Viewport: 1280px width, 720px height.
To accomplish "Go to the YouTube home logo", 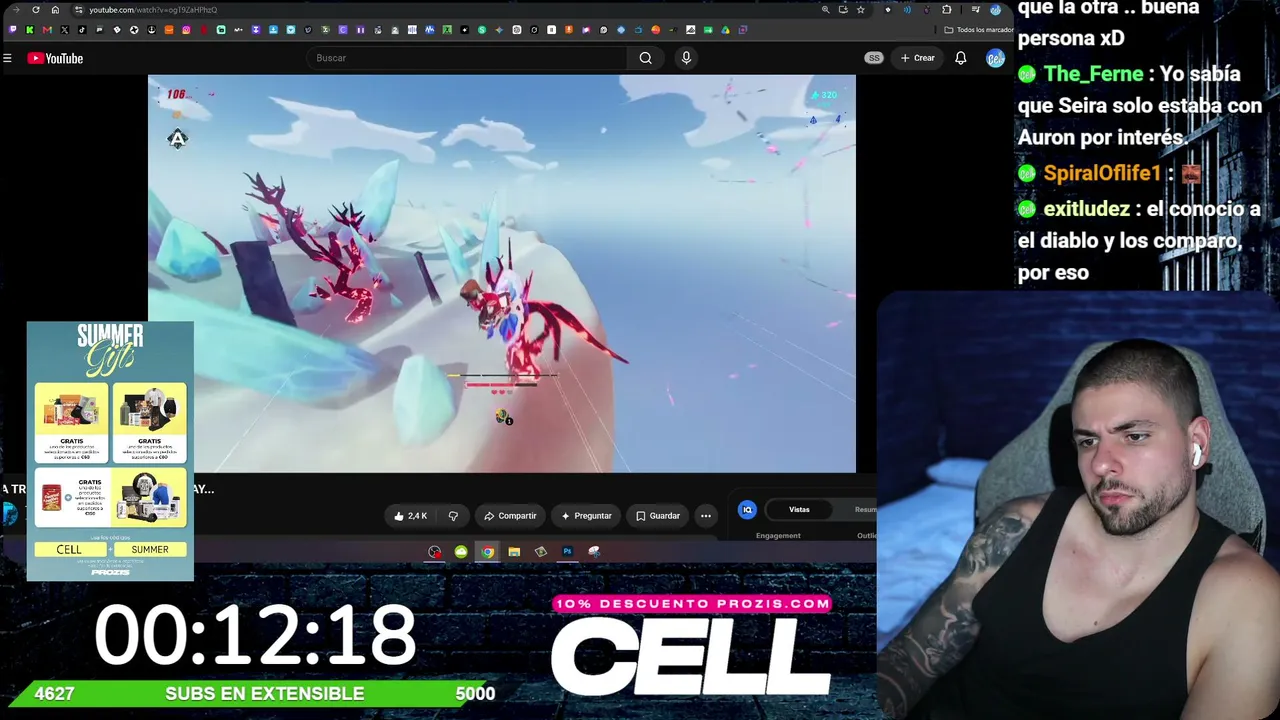I will 55,58.
